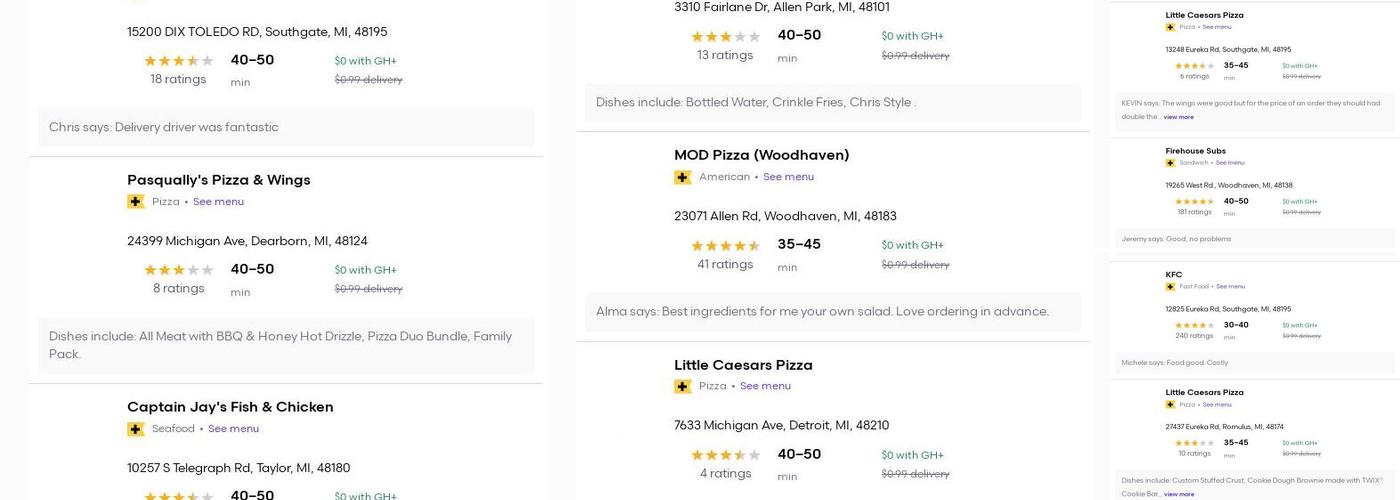The height and width of the screenshot is (500, 1400).
Task: Click GH+ badge for Little Caesars on Michigan Ave
Action: tap(683, 387)
